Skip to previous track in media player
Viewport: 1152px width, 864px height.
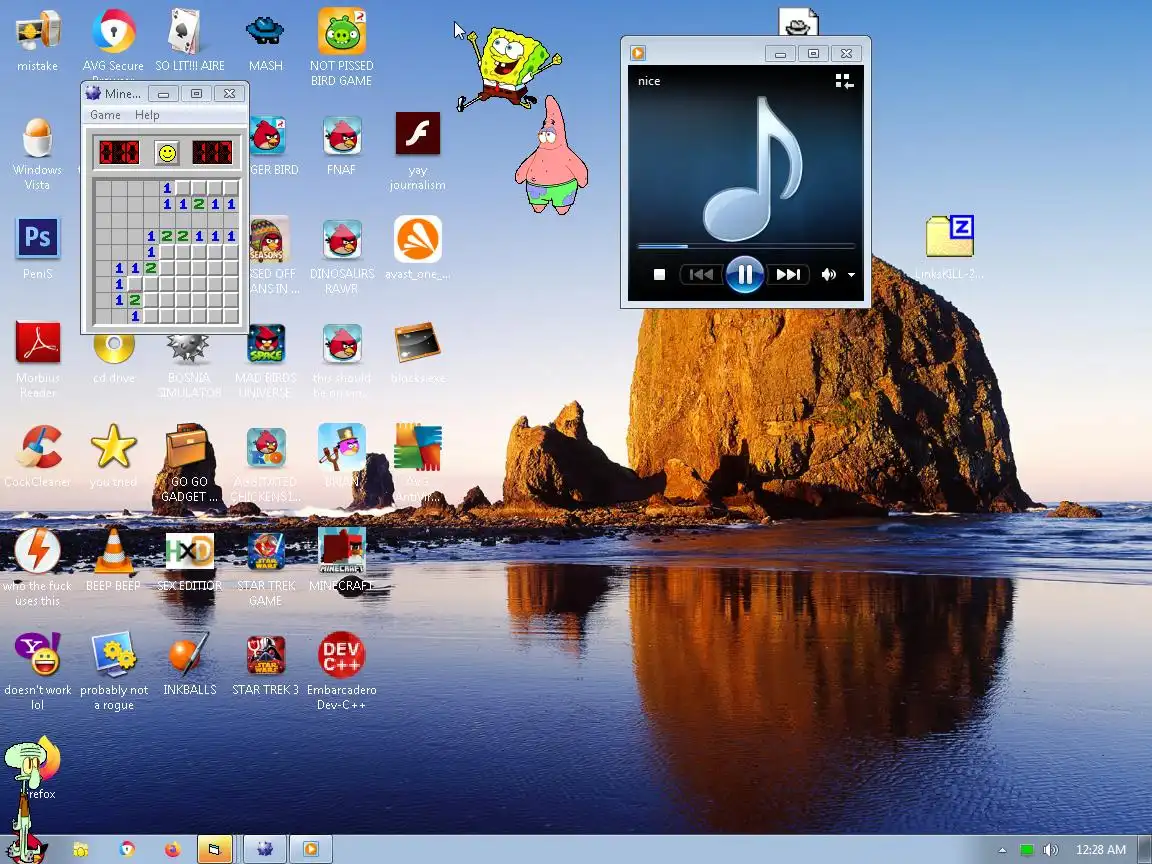701,274
